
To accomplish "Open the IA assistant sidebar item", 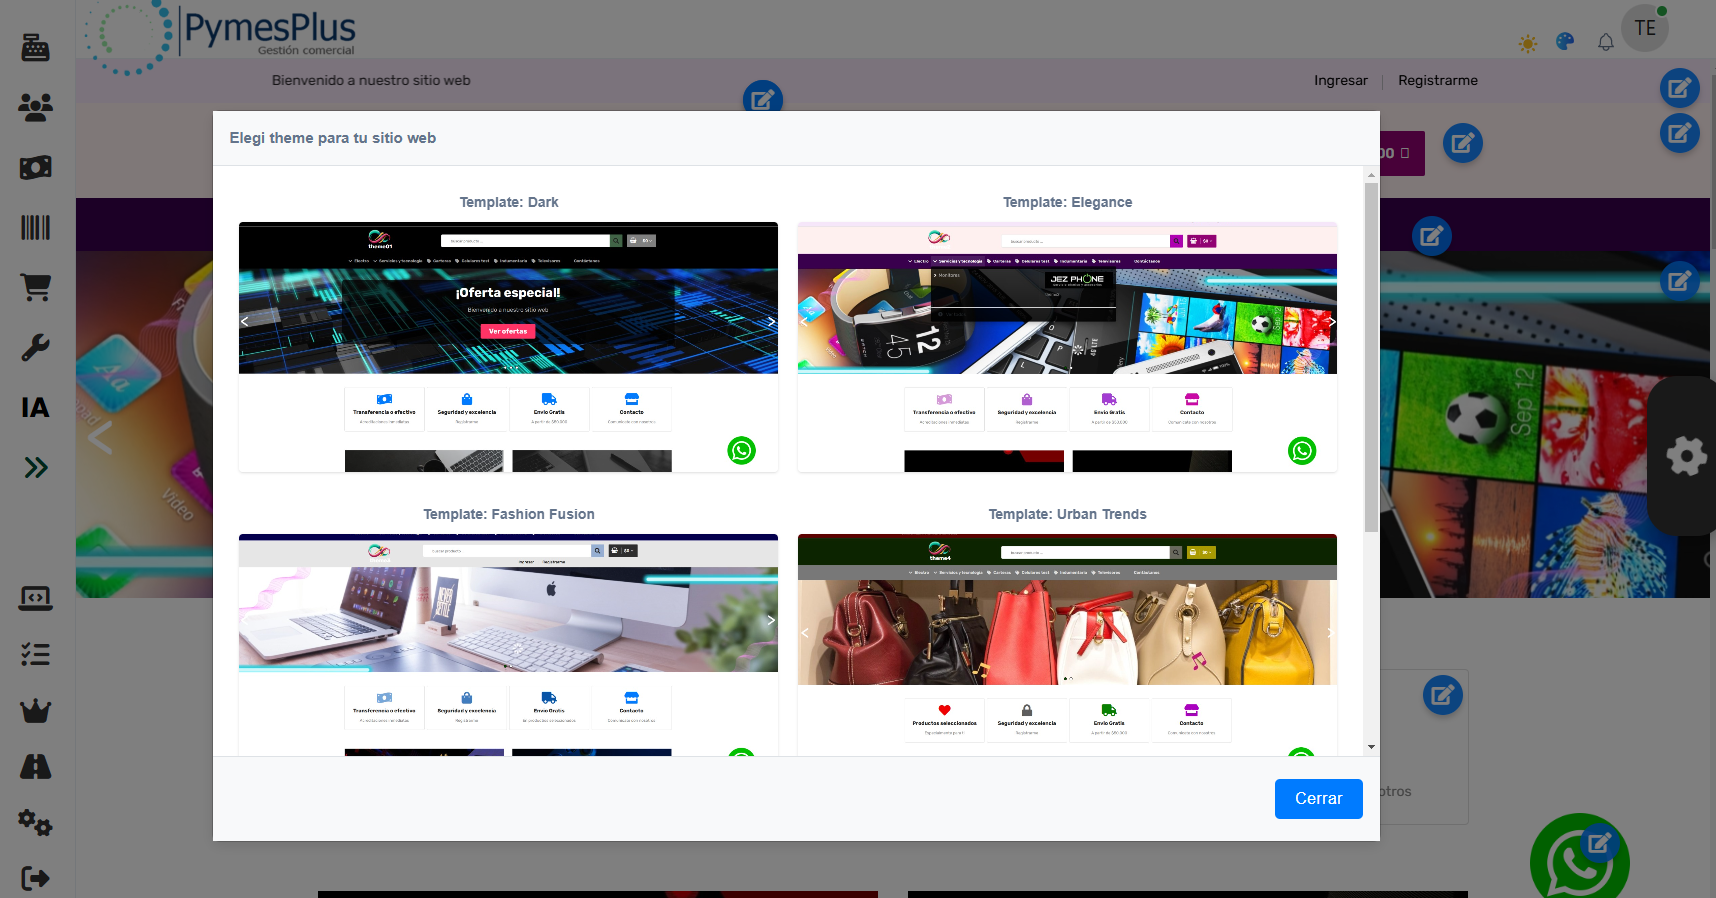I will (x=36, y=407).
